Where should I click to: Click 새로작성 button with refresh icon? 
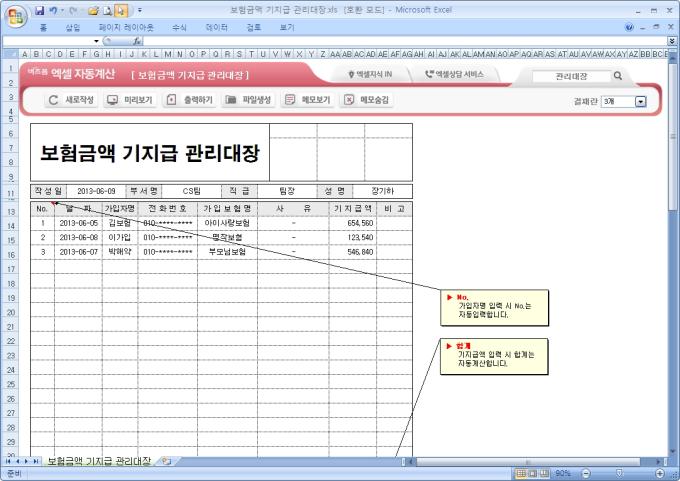point(71,100)
